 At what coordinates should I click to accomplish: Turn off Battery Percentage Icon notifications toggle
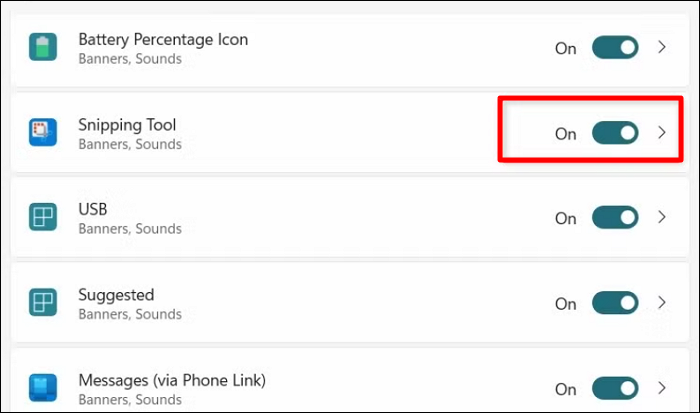615,47
